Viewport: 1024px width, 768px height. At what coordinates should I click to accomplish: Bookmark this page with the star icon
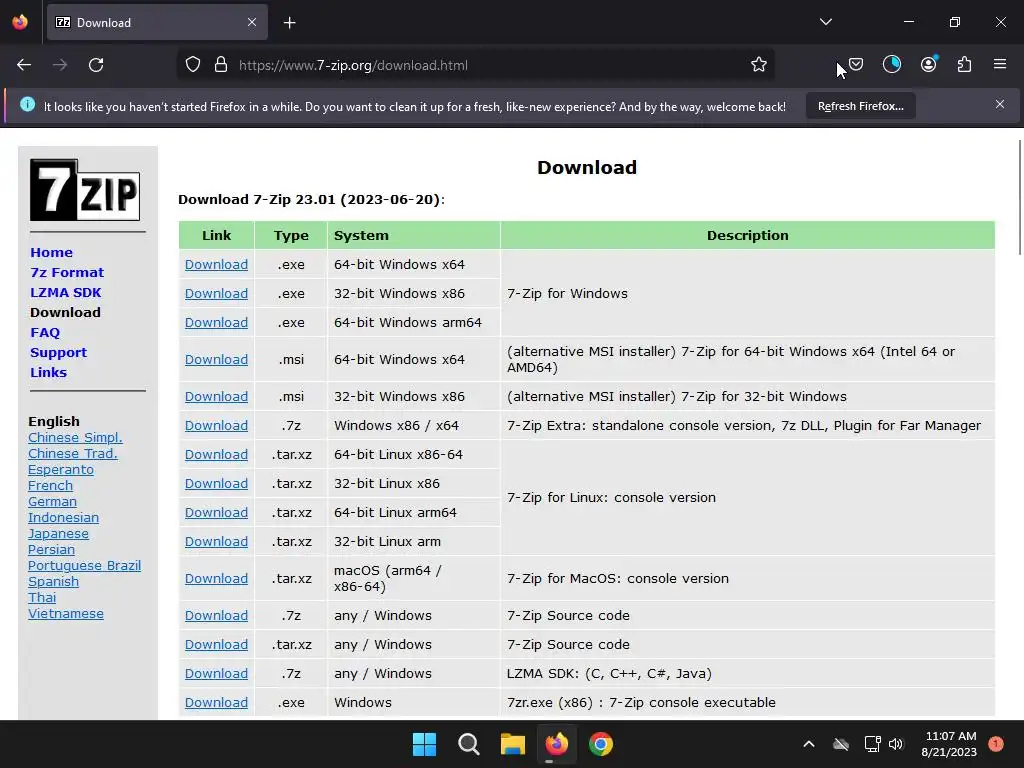coord(758,65)
